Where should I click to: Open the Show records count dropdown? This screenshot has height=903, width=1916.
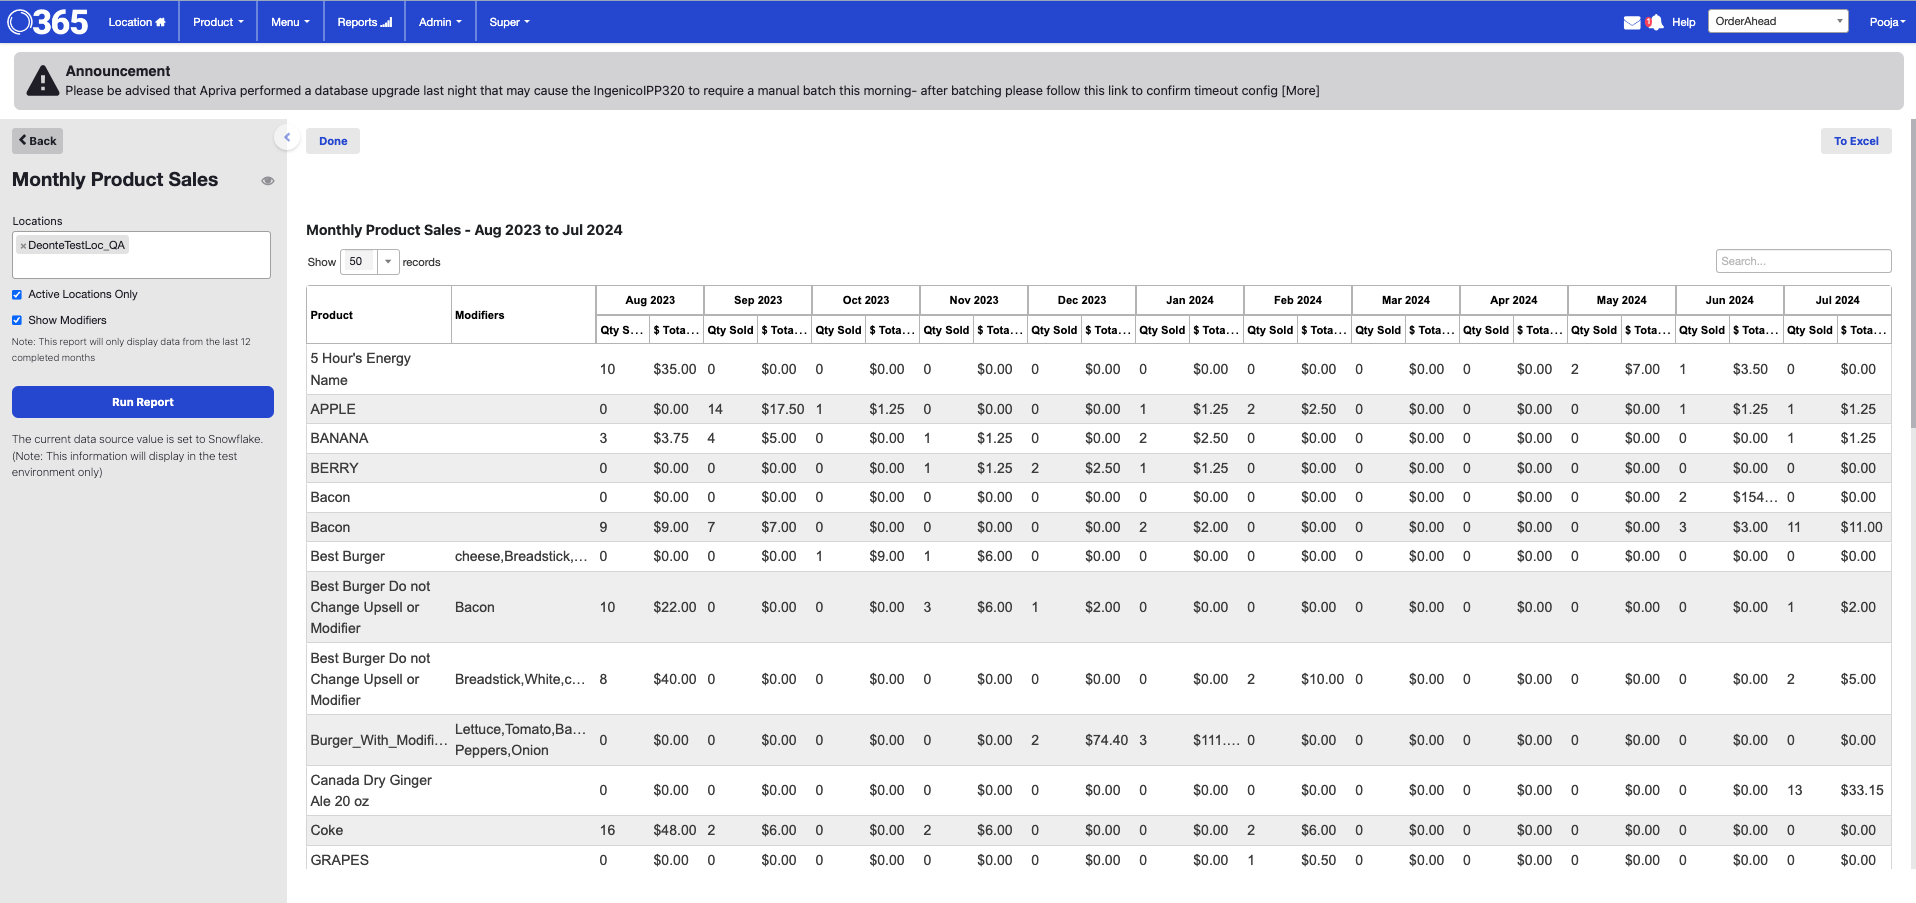click(x=370, y=262)
